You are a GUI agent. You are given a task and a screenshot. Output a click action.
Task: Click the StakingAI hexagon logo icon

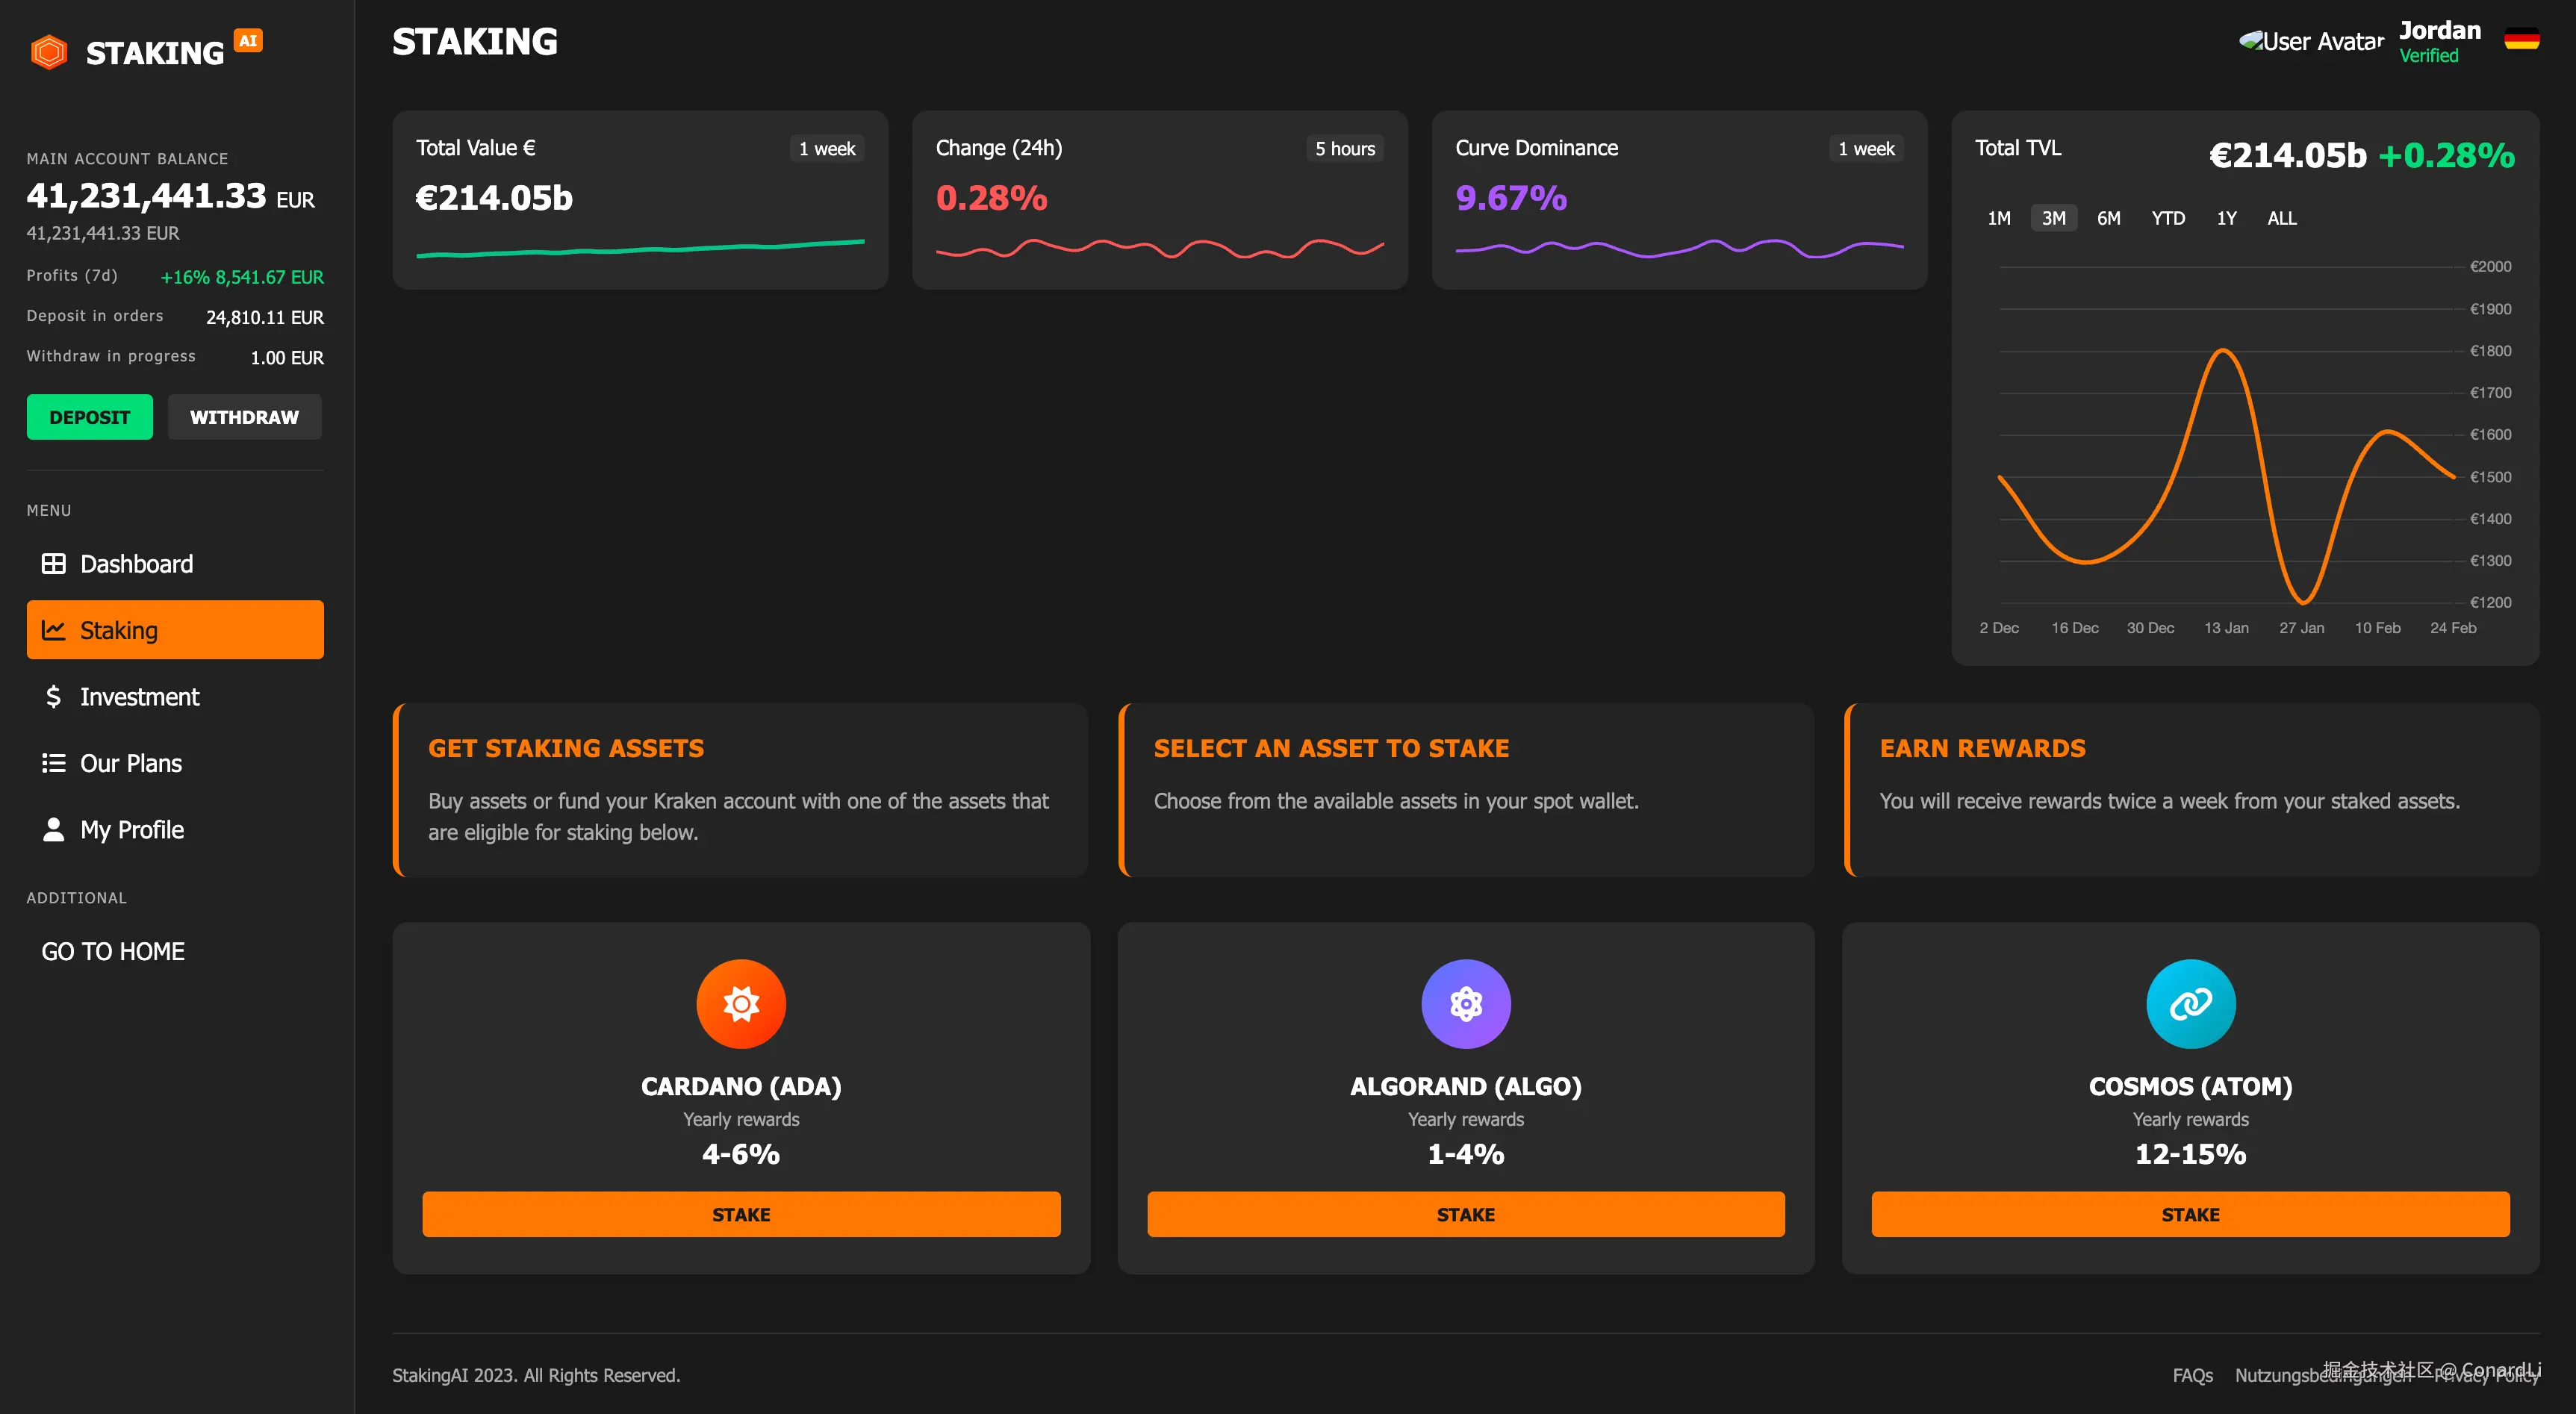48,52
